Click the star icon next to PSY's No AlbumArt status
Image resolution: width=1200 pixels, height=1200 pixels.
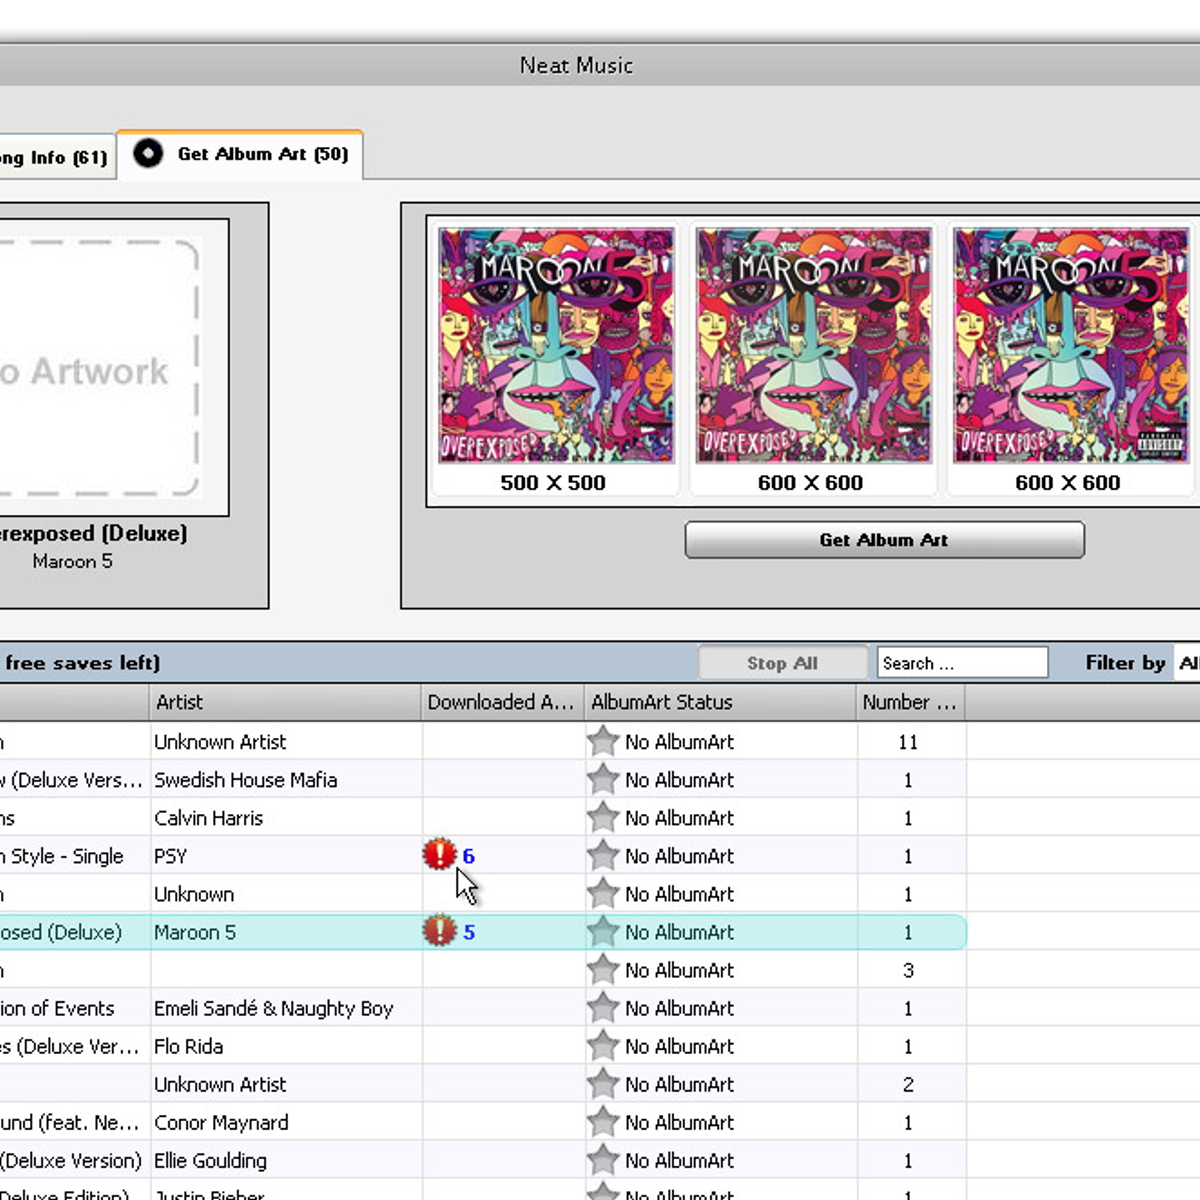click(602, 856)
